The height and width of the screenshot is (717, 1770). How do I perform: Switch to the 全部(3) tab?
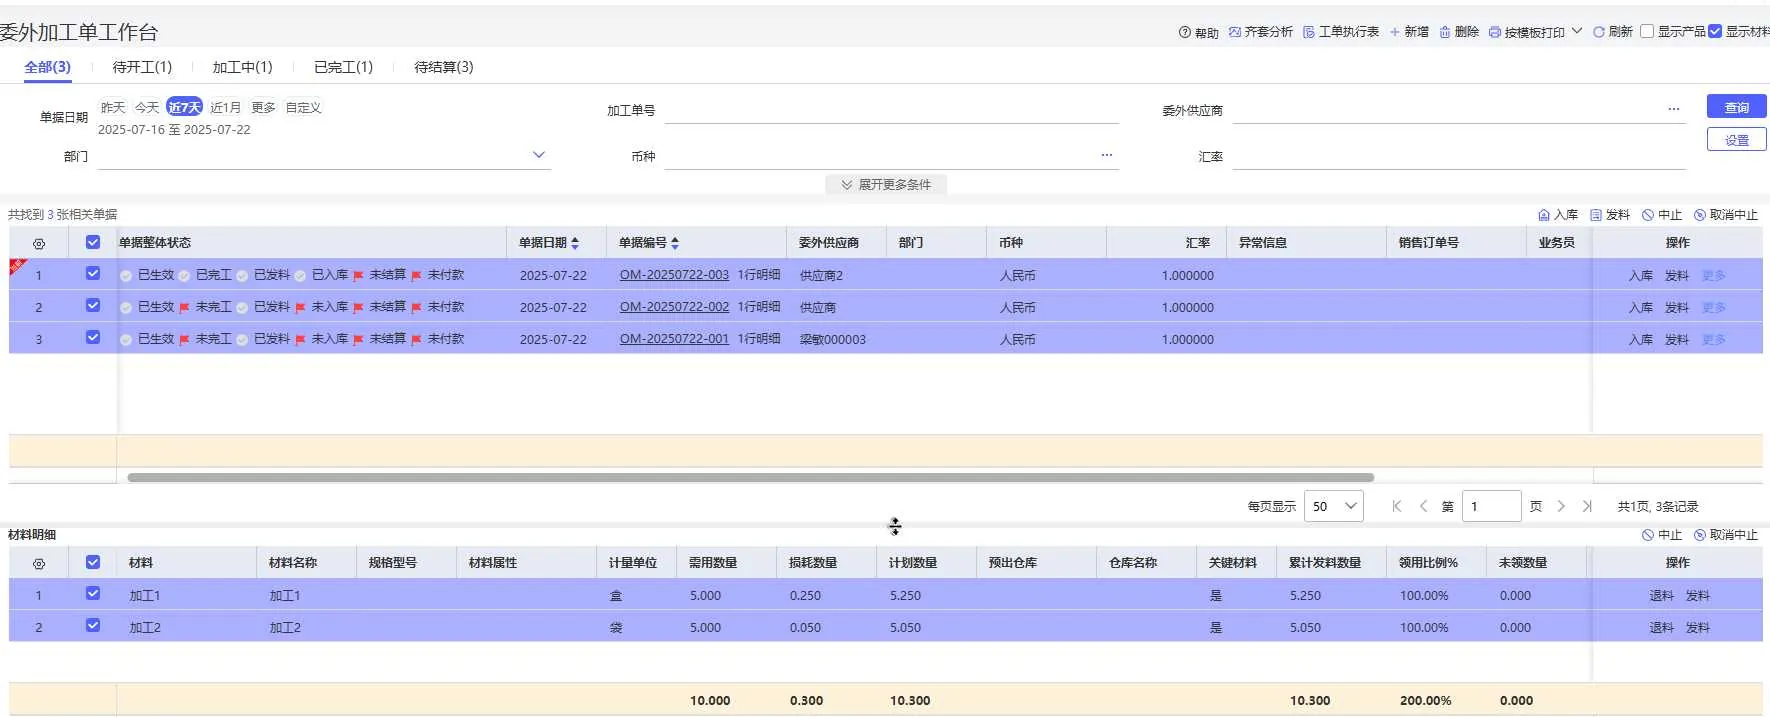[47, 67]
